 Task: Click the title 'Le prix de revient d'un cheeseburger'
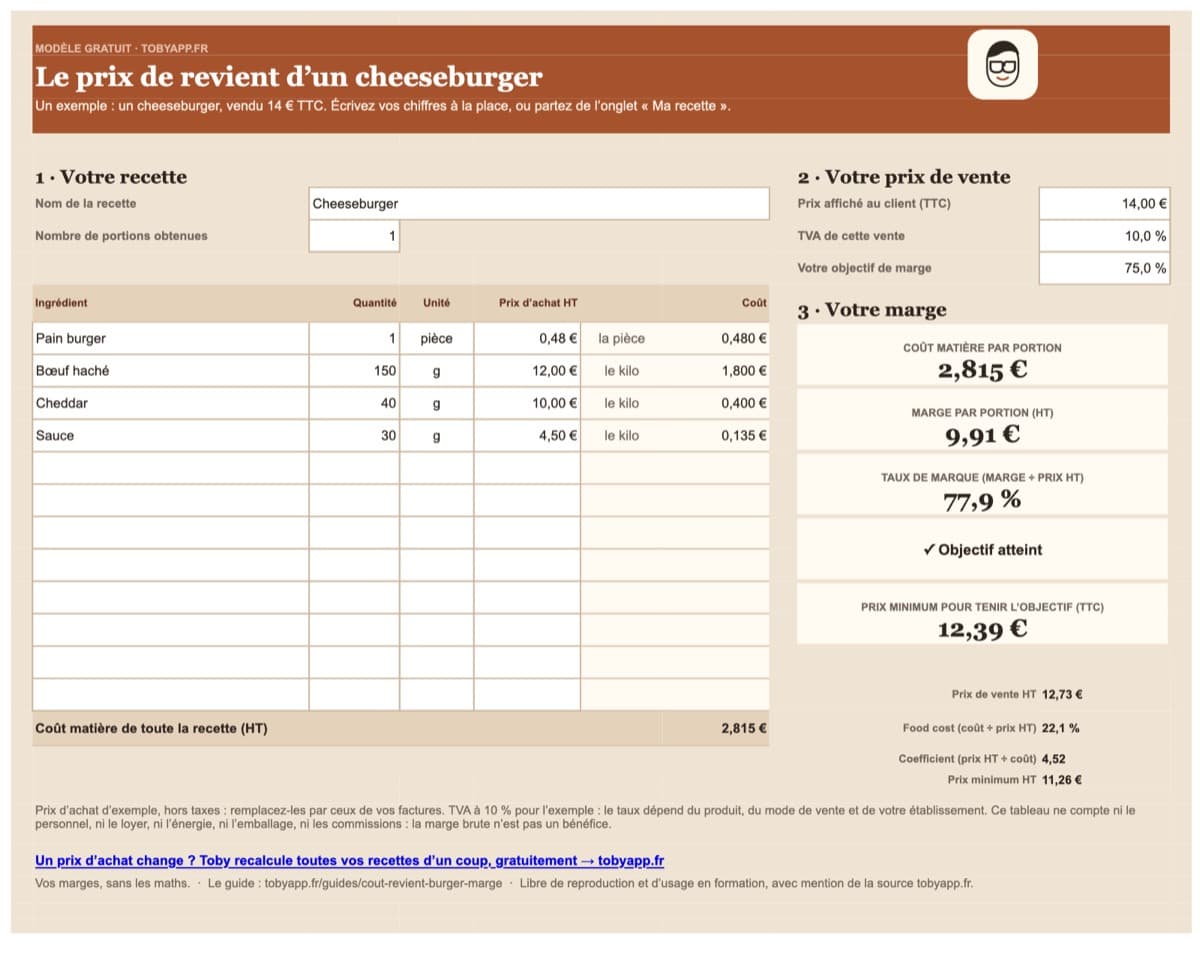click(289, 77)
